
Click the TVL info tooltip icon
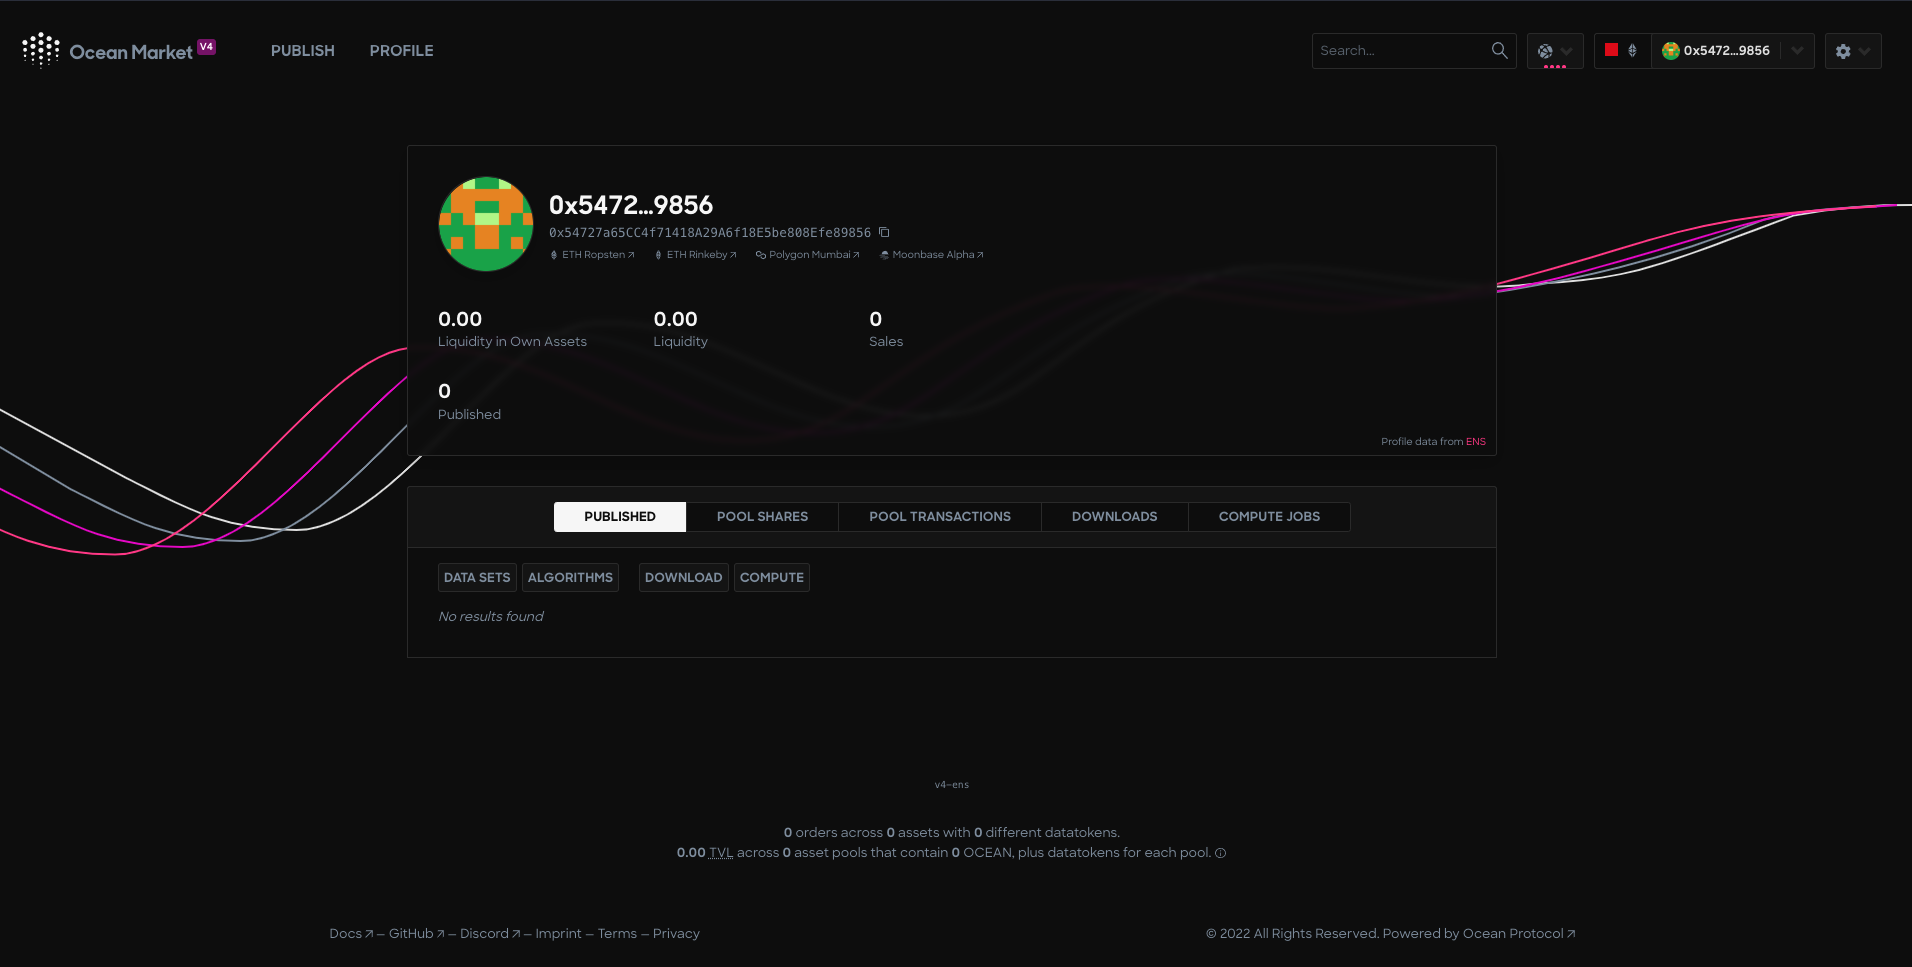click(x=1220, y=853)
